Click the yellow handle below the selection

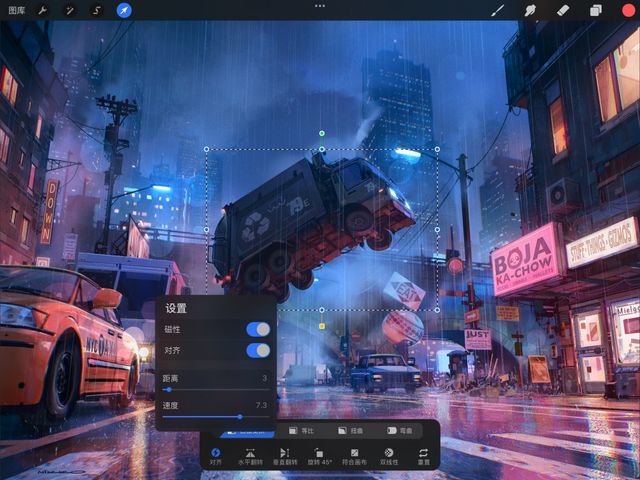322,326
